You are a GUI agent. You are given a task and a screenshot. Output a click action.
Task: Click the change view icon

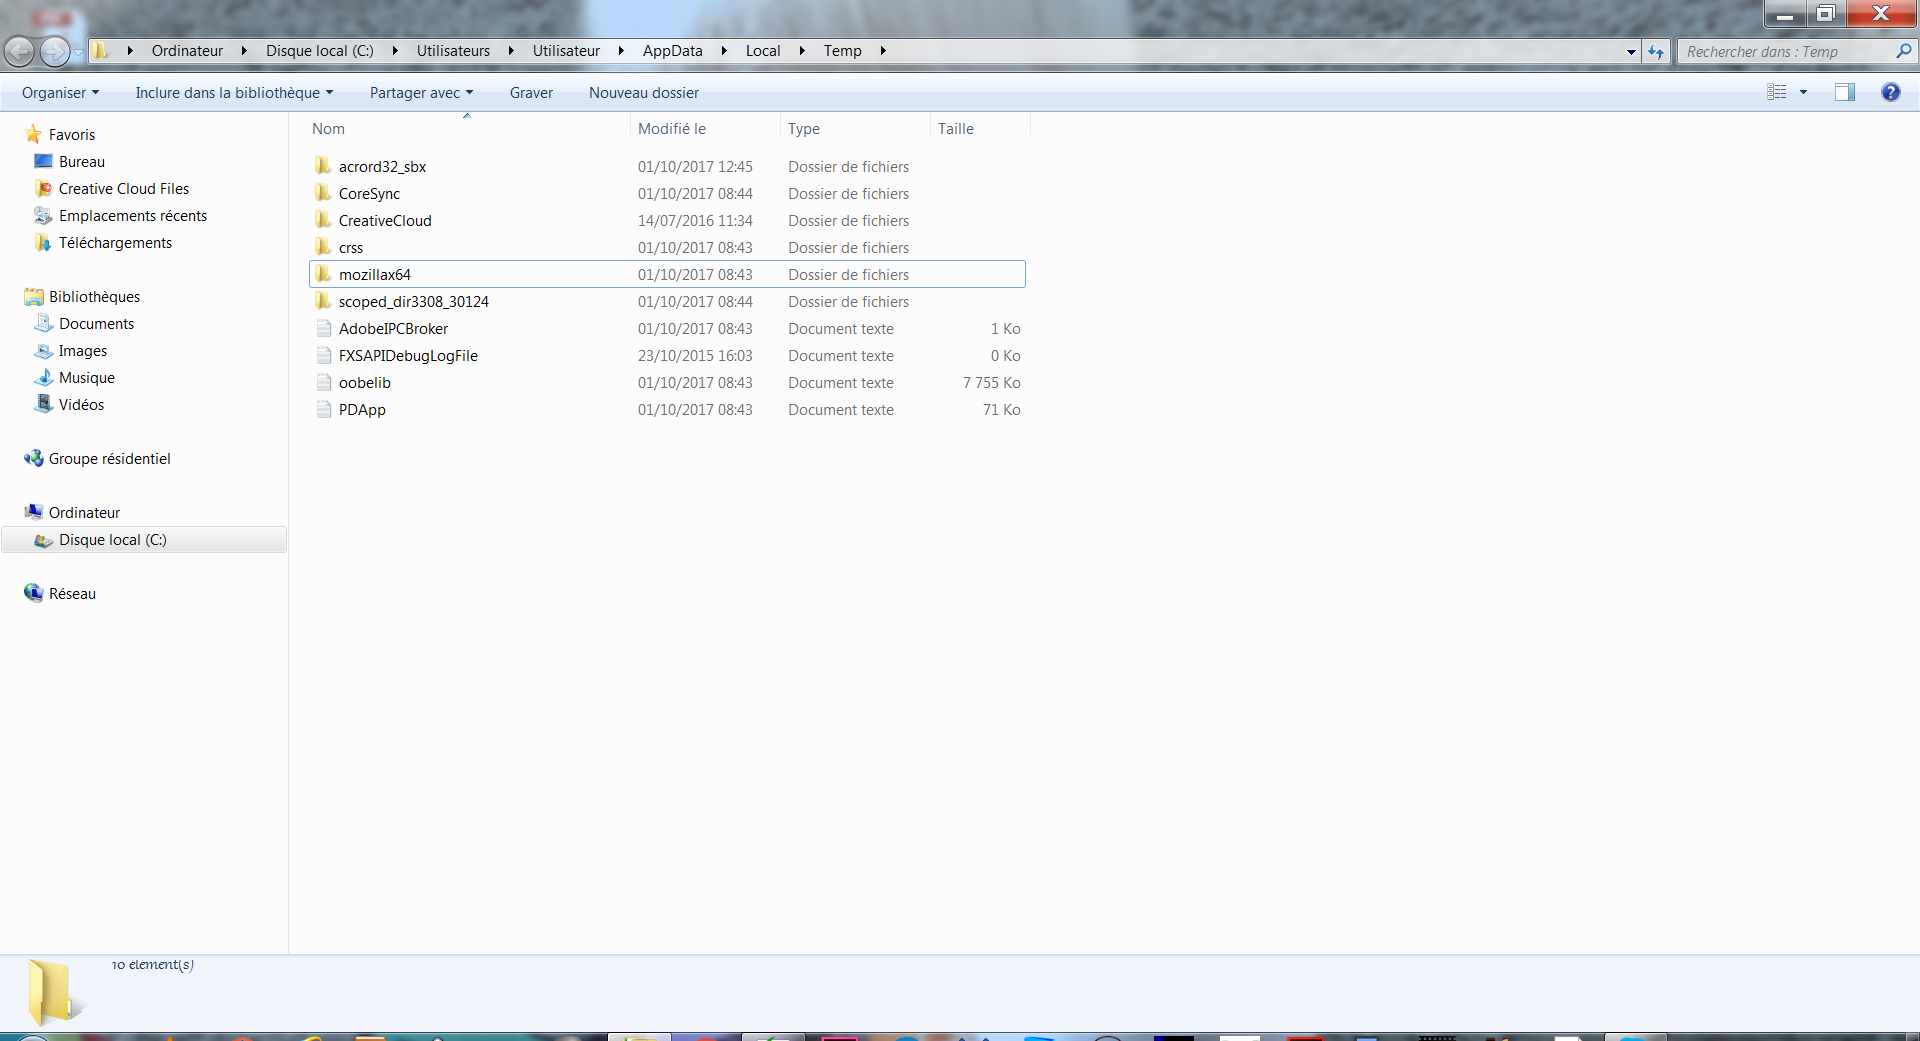(1777, 92)
